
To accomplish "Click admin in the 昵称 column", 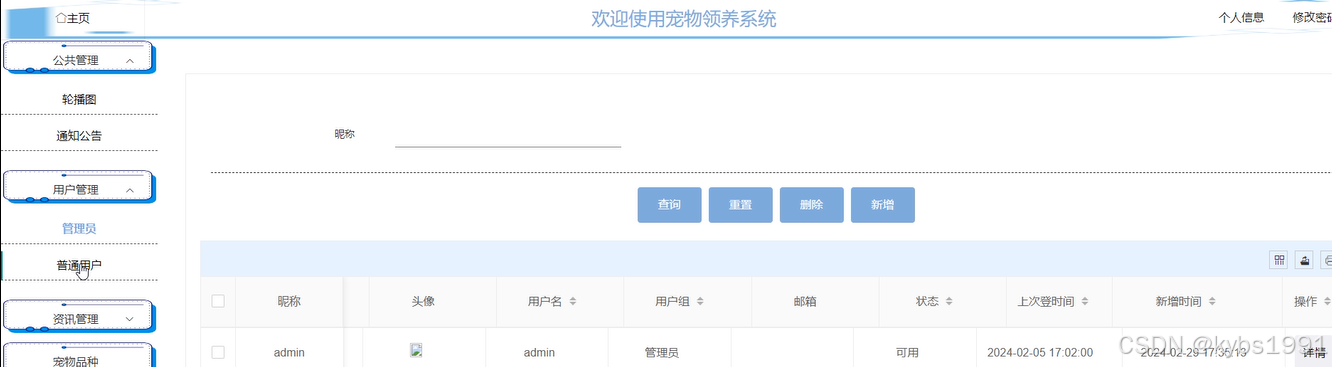I will 289,353.
